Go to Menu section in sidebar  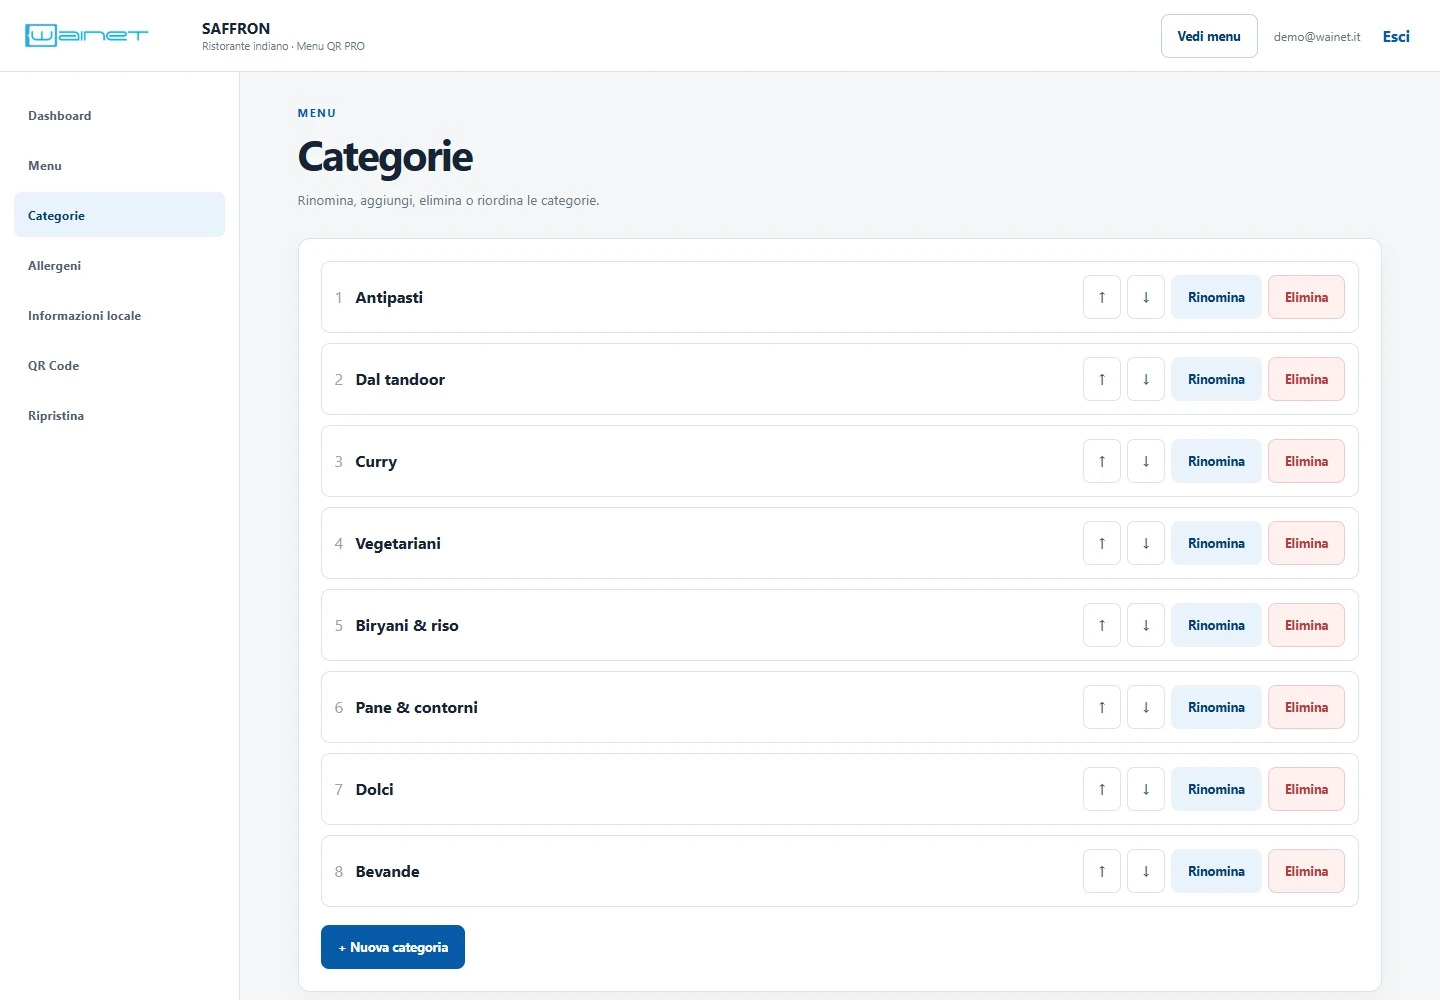(x=119, y=165)
